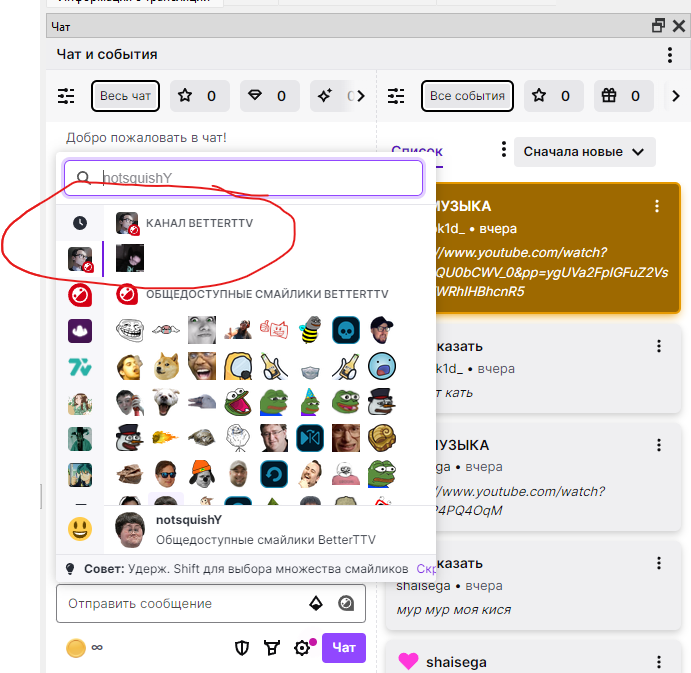Filter events by star counter
This screenshot has height=673, width=691.
tap(554, 96)
